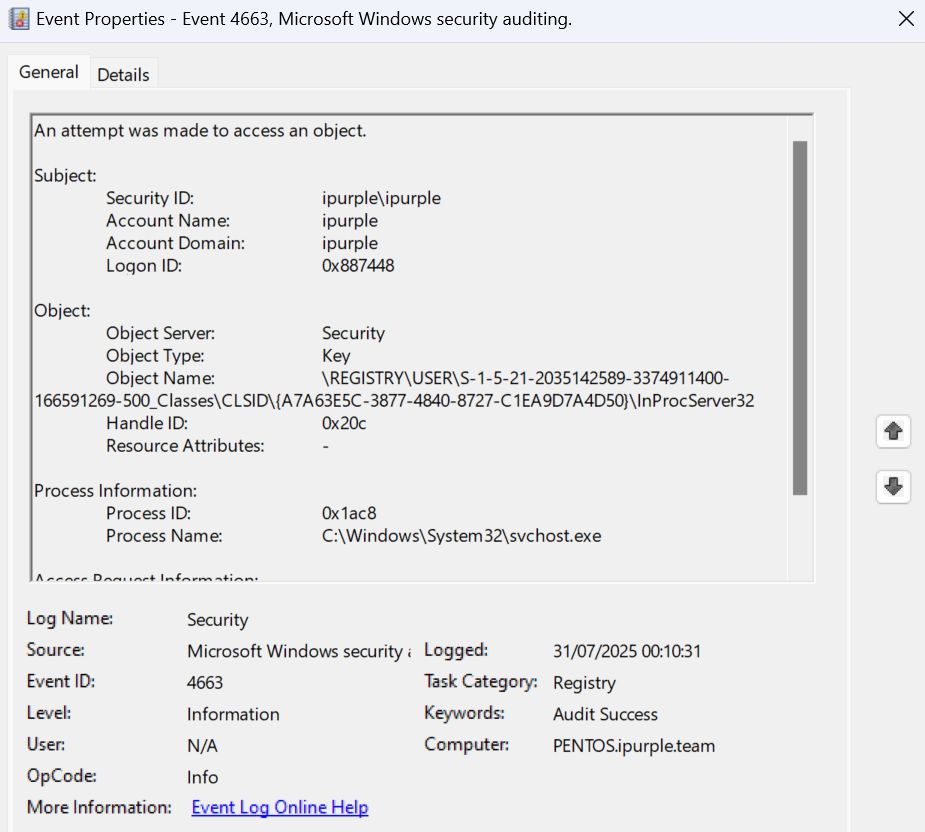Select the General tab
Screen dimensions: 925x832
tap(48, 72)
